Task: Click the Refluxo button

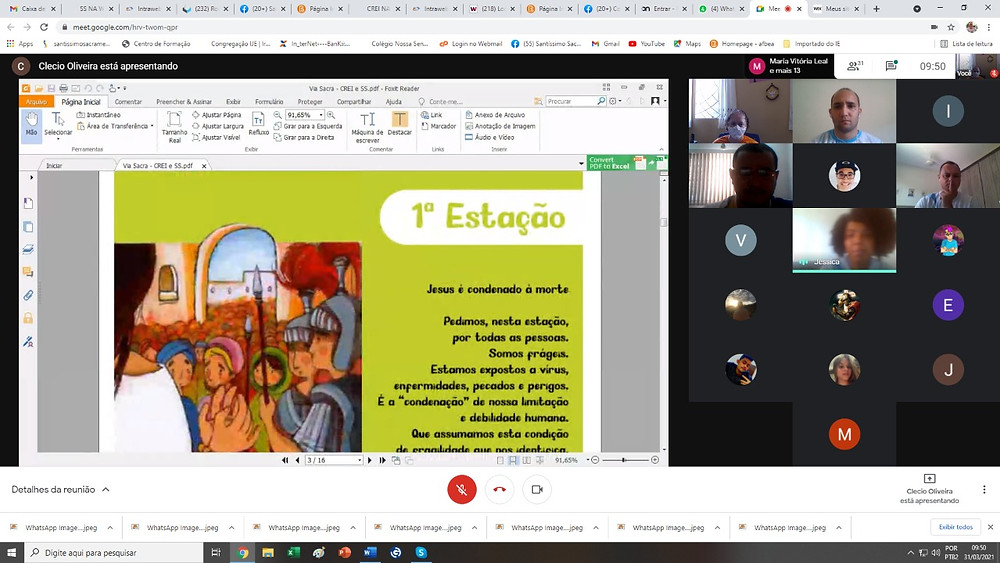Action: coord(258,124)
